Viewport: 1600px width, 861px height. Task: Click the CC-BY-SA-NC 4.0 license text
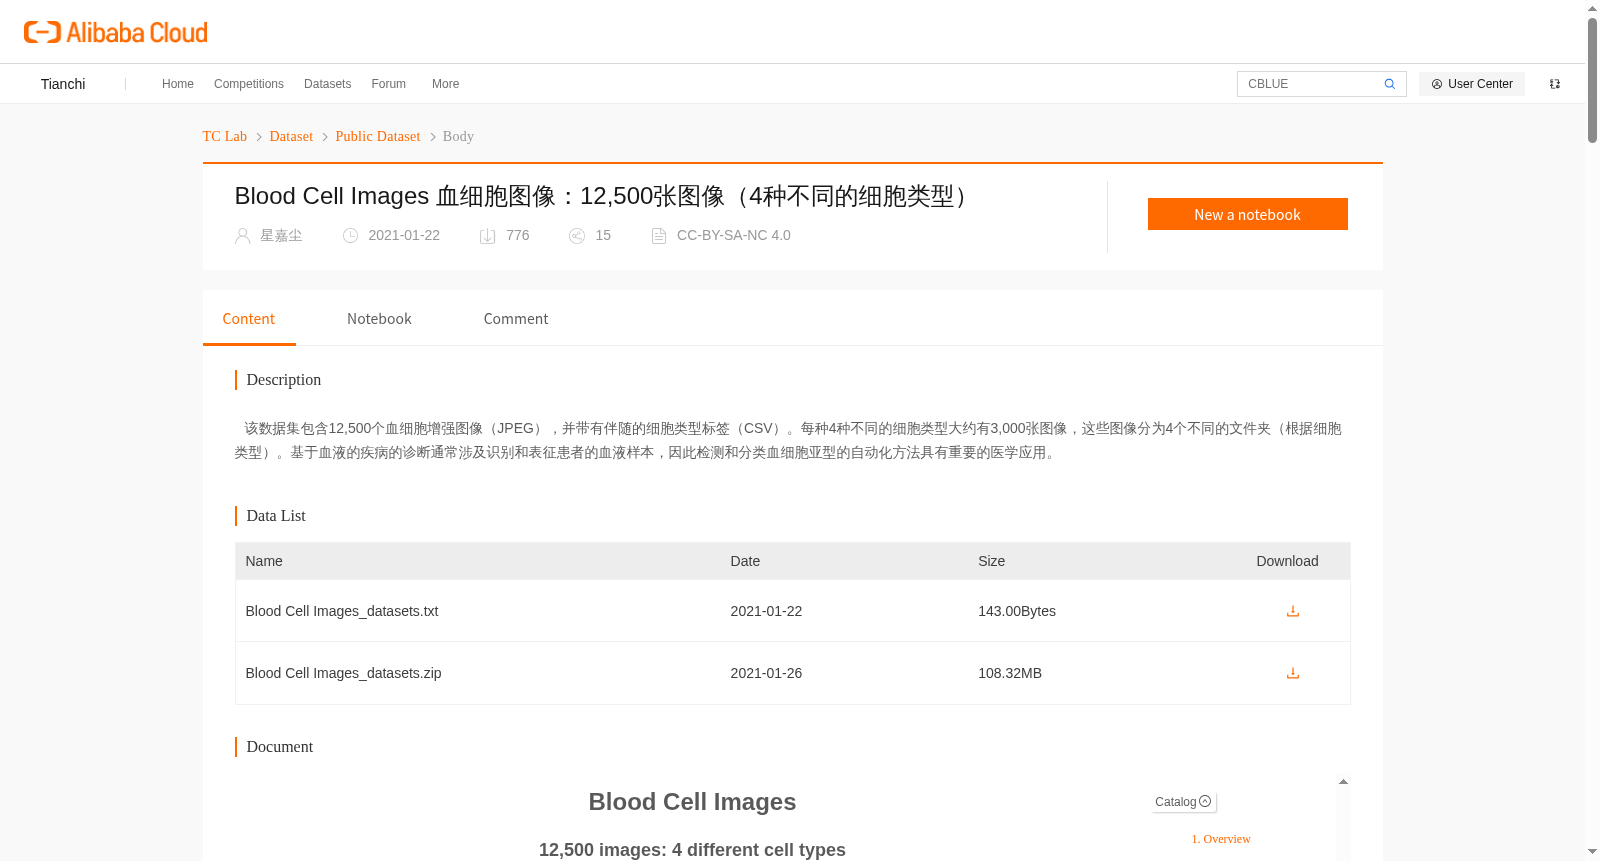pyautogui.click(x=734, y=236)
